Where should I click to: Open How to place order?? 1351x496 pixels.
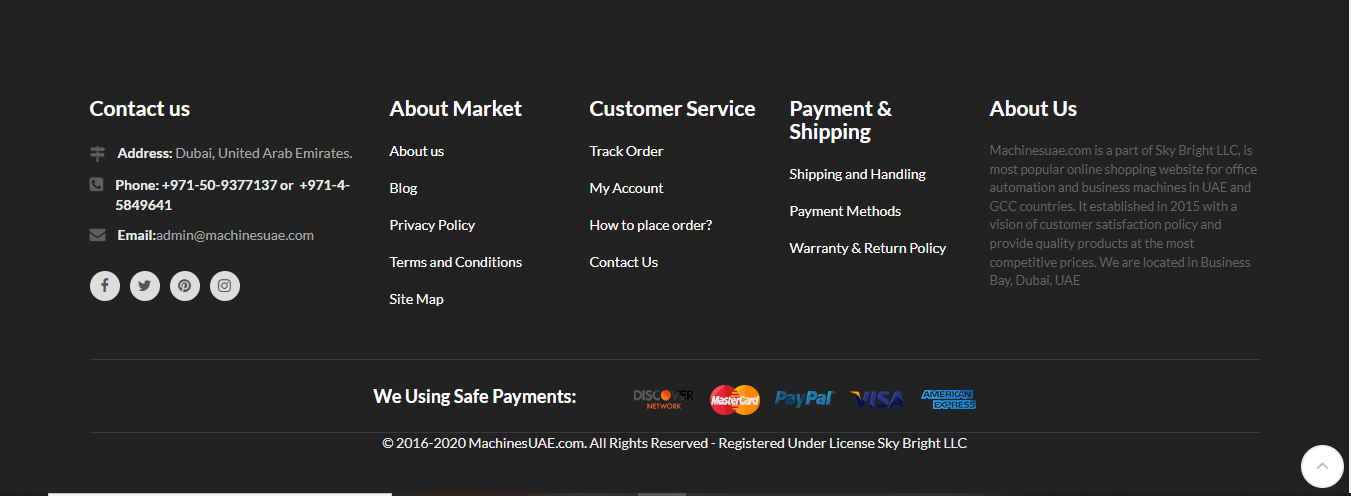click(651, 225)
